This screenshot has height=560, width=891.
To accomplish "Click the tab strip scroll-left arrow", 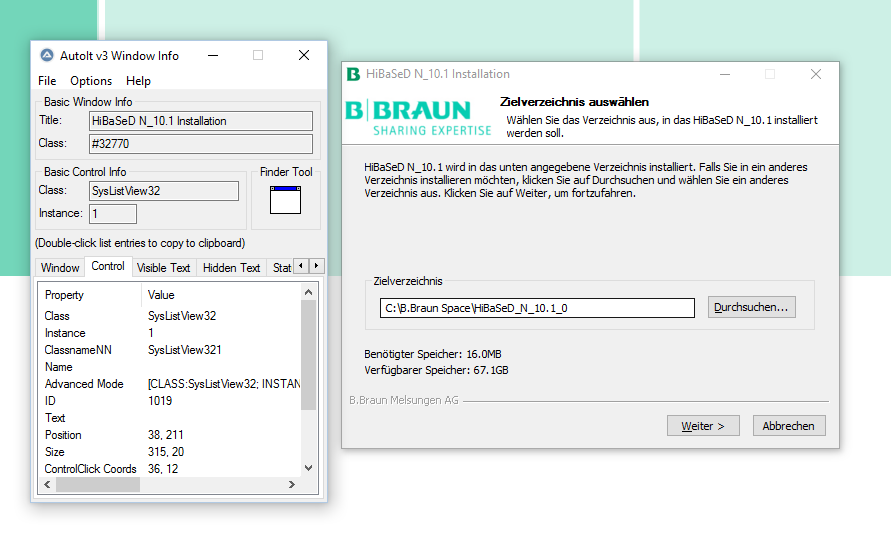I will point(301,266).
